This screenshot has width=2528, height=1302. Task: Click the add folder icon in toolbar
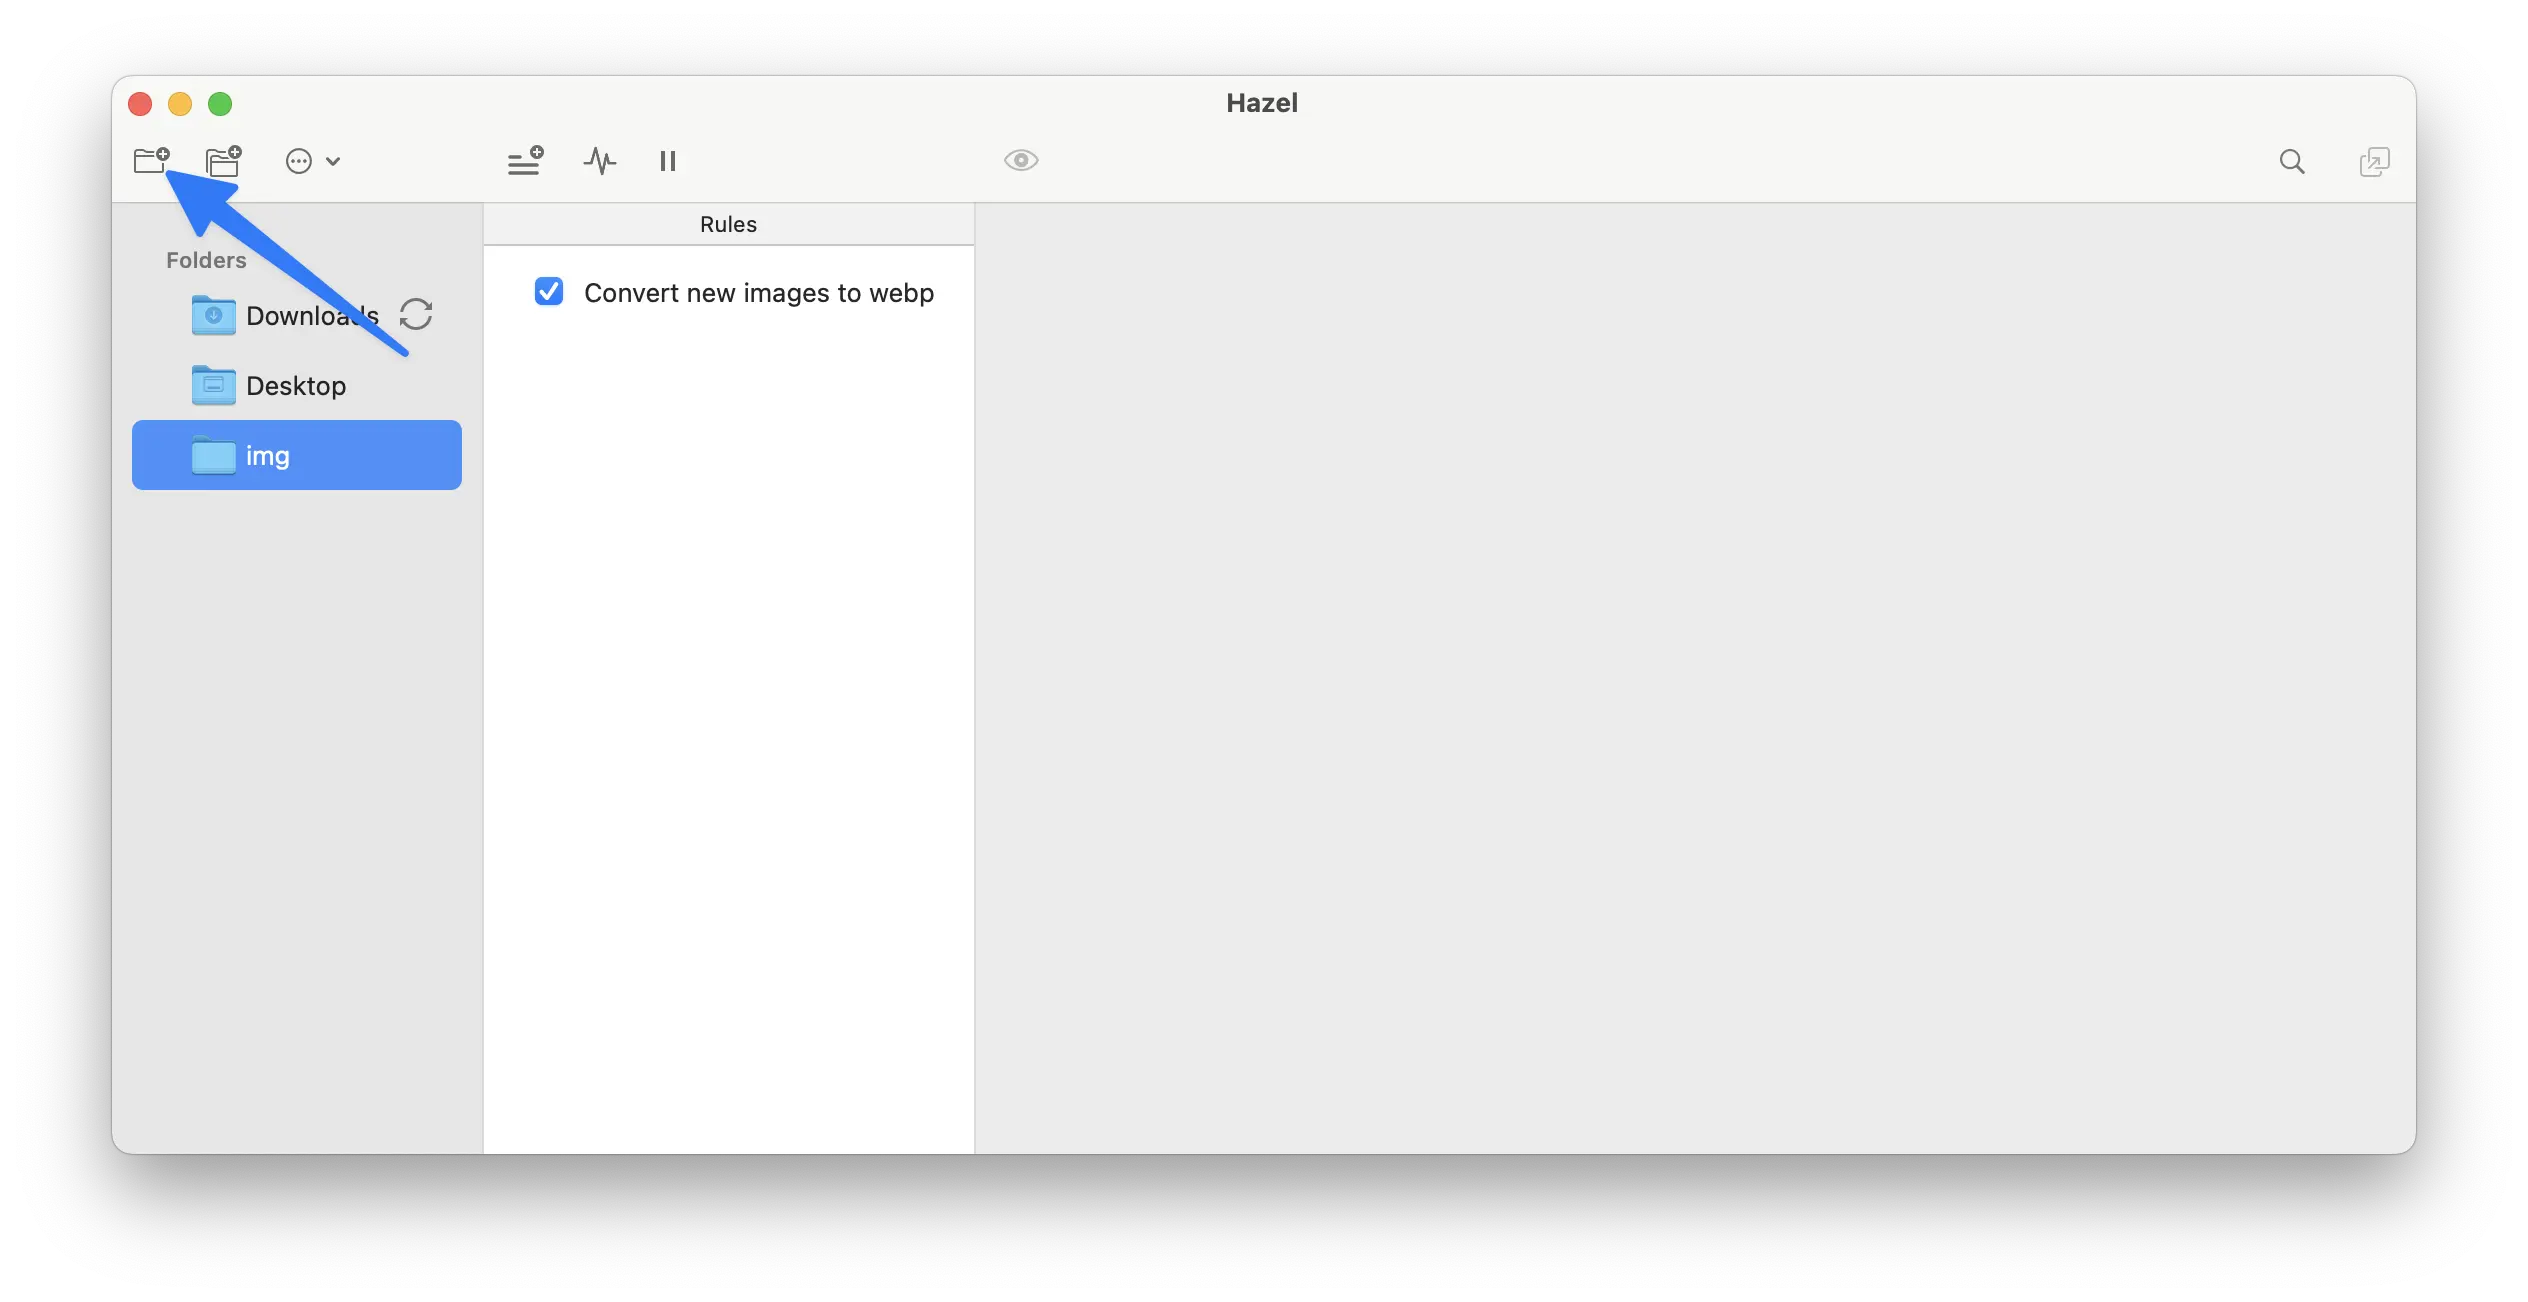coord(151,160)
